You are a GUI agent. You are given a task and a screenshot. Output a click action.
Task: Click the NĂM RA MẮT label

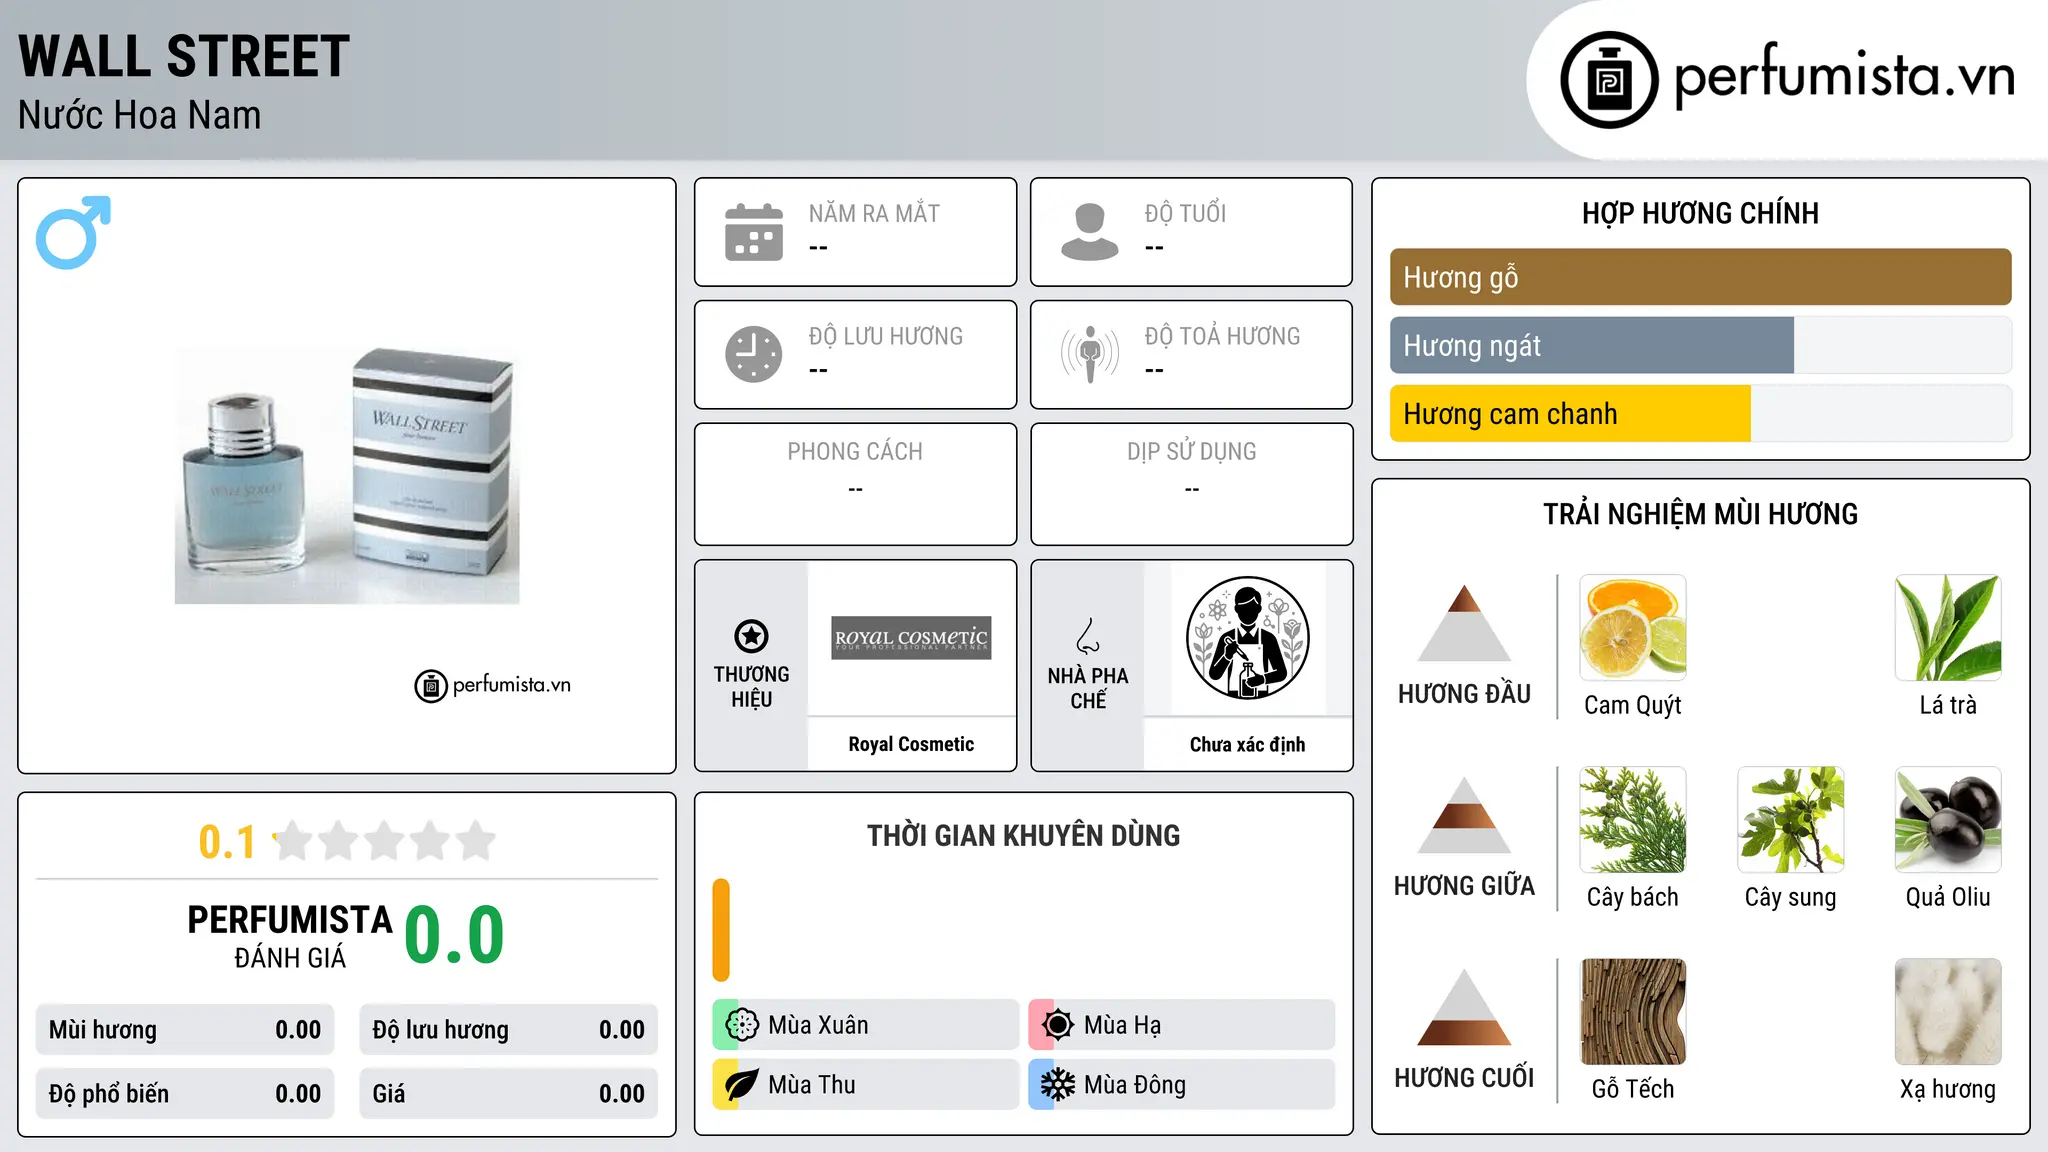pyautogui.click(x=874, y=213)
